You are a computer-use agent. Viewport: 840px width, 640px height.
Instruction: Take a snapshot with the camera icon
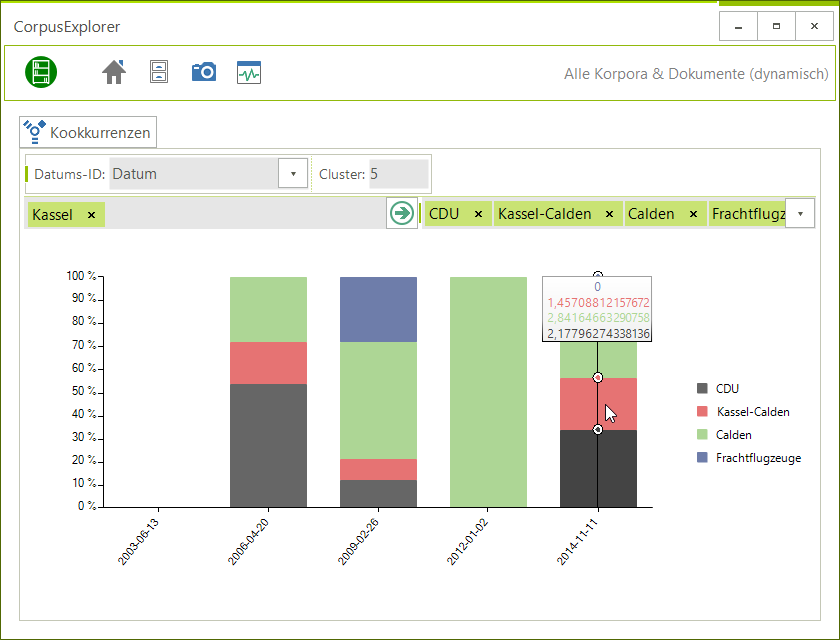click(x=204, y=72)
